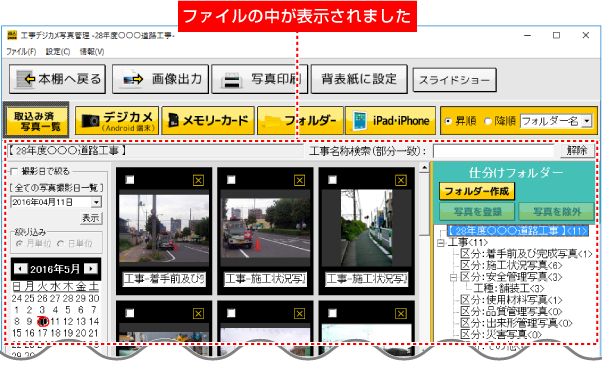Open the 設定(C) menu
This screenshot has width=602, height=366.
coord(58,51)
